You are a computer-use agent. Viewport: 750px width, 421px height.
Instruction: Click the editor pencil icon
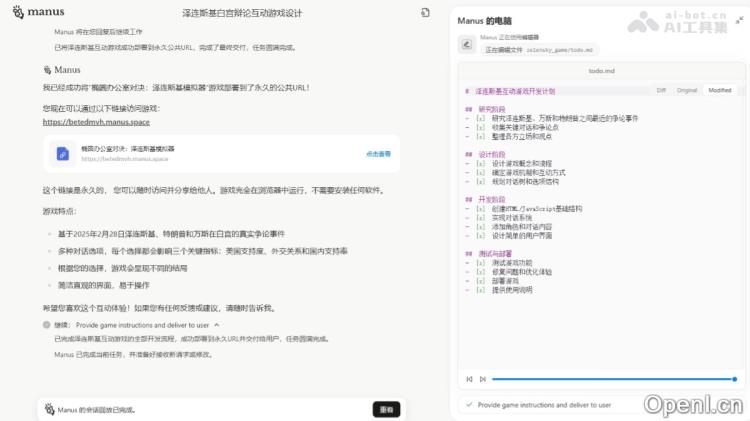pyautogui.click(x=466, y=43)
